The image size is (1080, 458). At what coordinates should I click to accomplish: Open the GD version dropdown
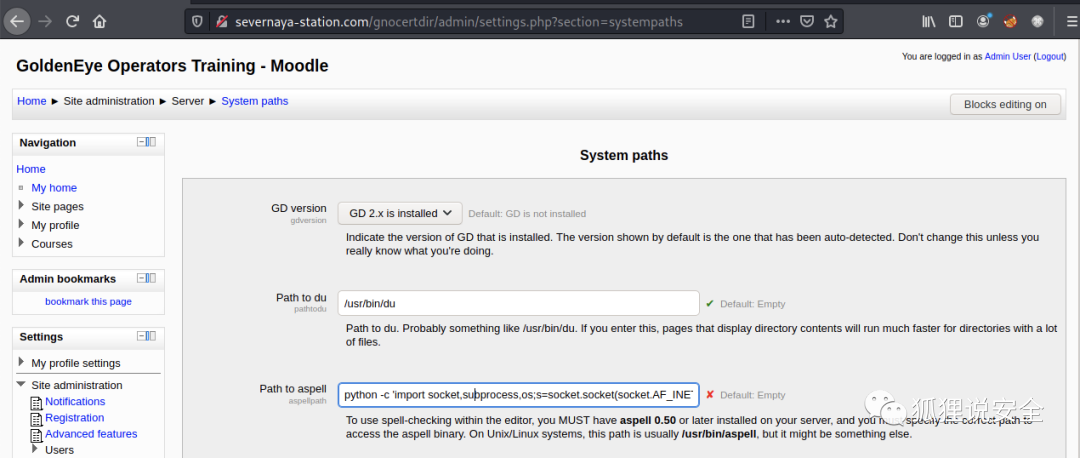(x=399, y=214)
